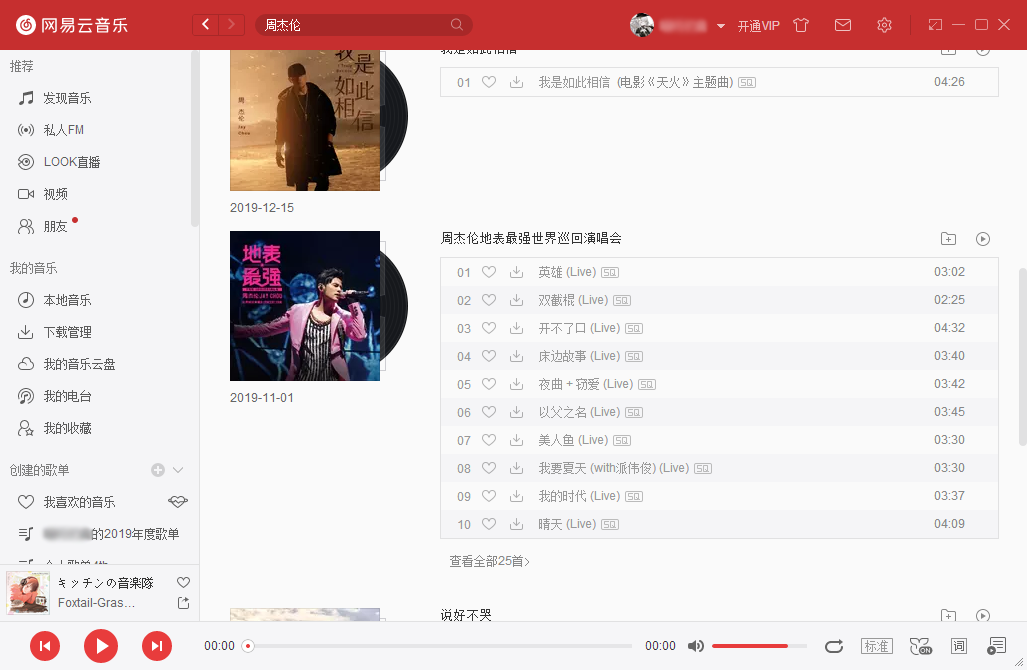Switch the loop playback mode
This screenshot has width=1027, height=670.
click(x=834, y=646)
